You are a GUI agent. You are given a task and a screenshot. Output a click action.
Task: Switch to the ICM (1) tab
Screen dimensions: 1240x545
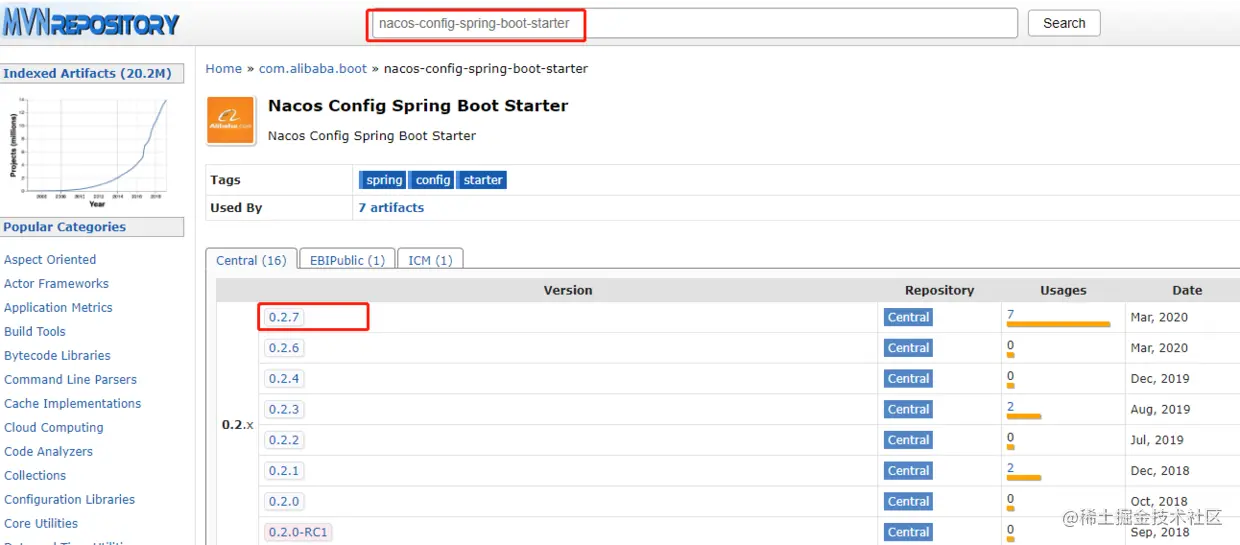pos(430,260)
